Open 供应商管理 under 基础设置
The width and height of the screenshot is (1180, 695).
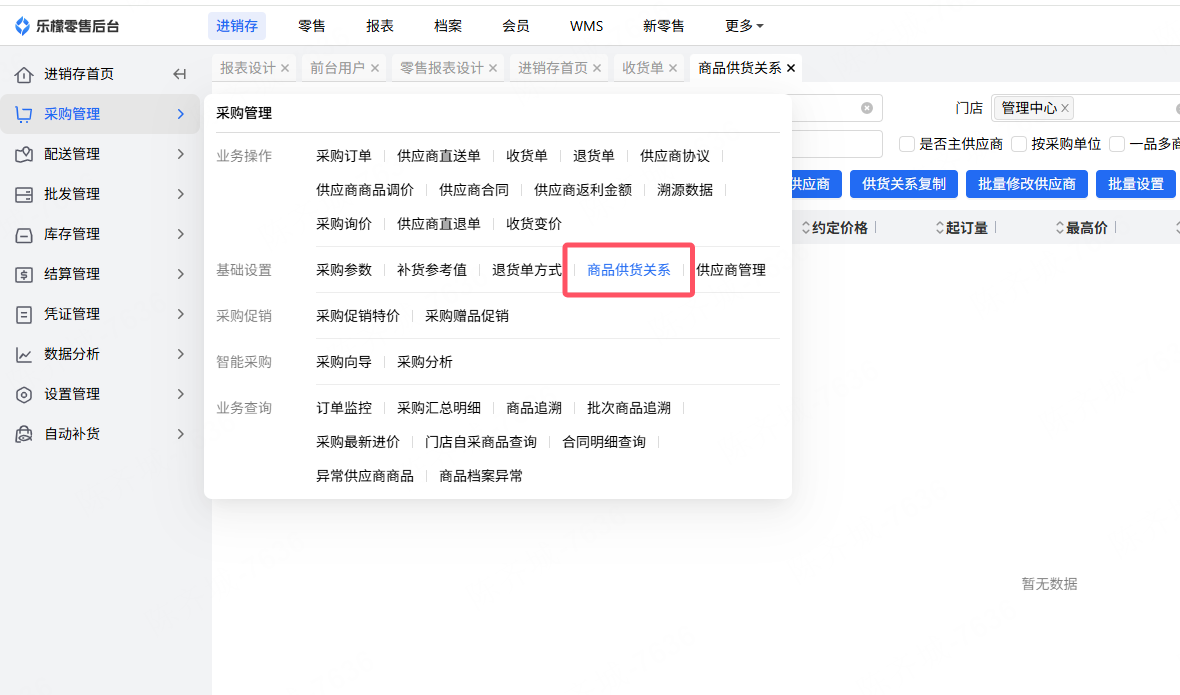pyautogui.click(x=731, y=270)
